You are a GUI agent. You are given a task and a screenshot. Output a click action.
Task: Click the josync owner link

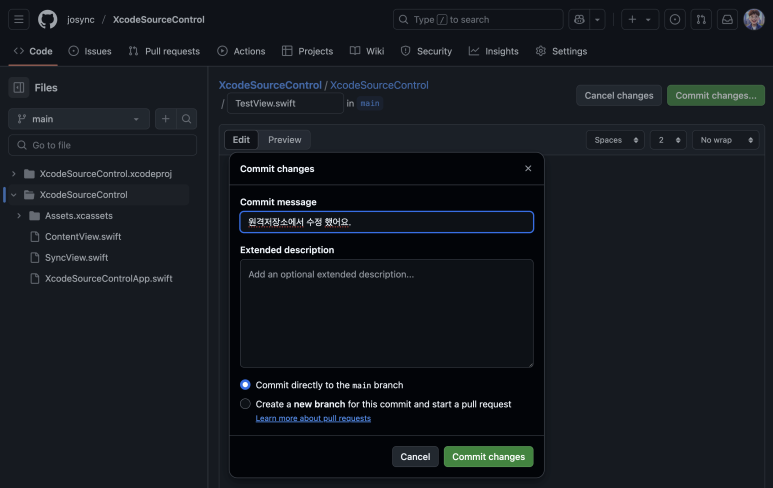tap(81, 20)
